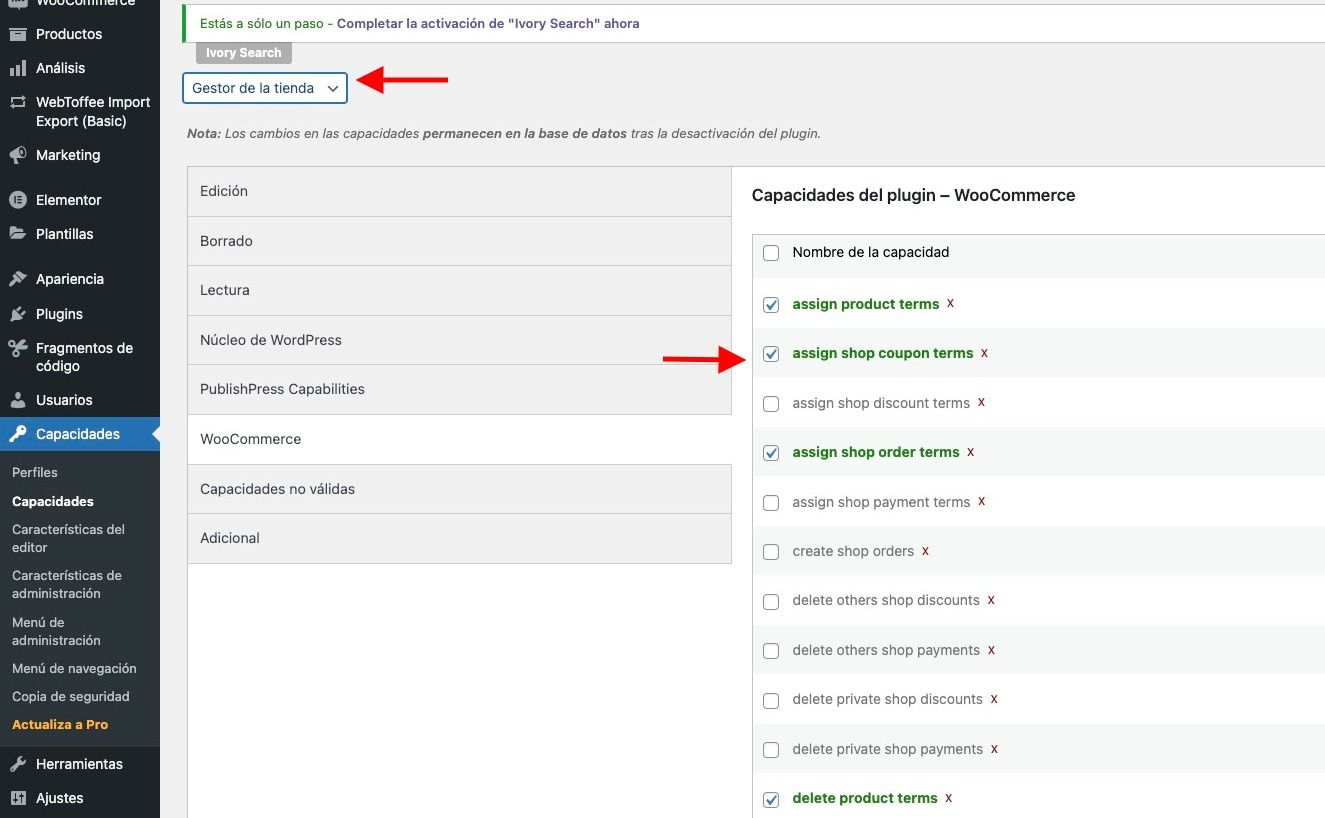
Task: Open the Perfiles submenu item
Action: [x=35, y=472]
